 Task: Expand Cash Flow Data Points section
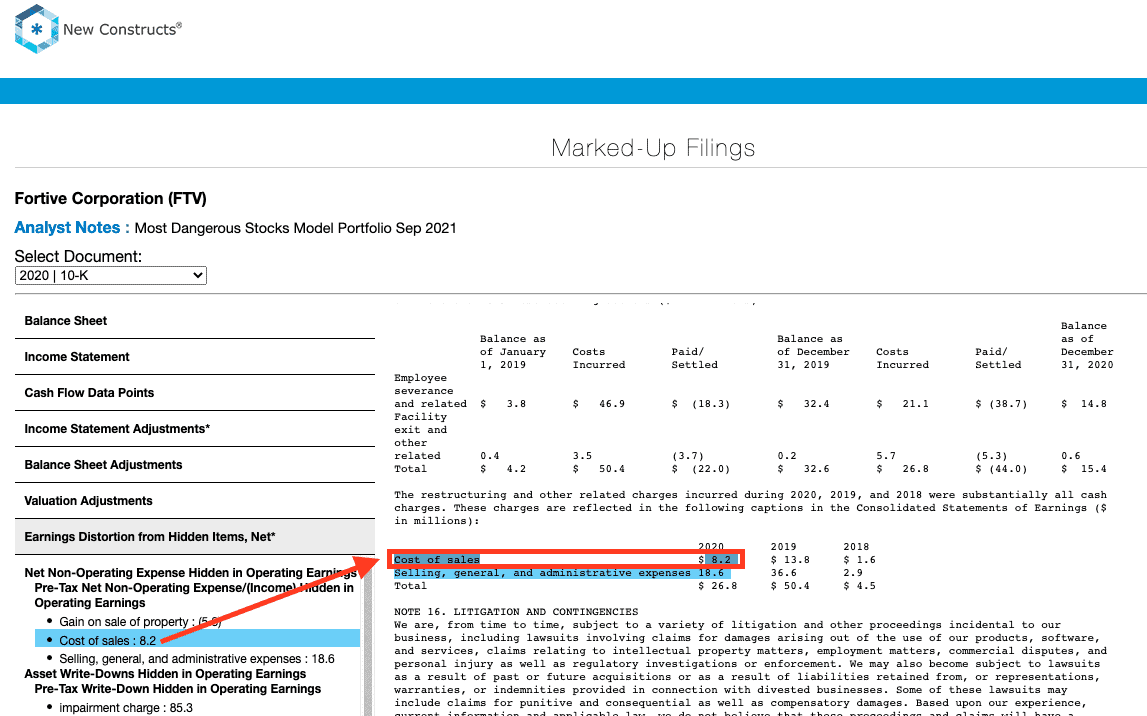coord(195,393)
